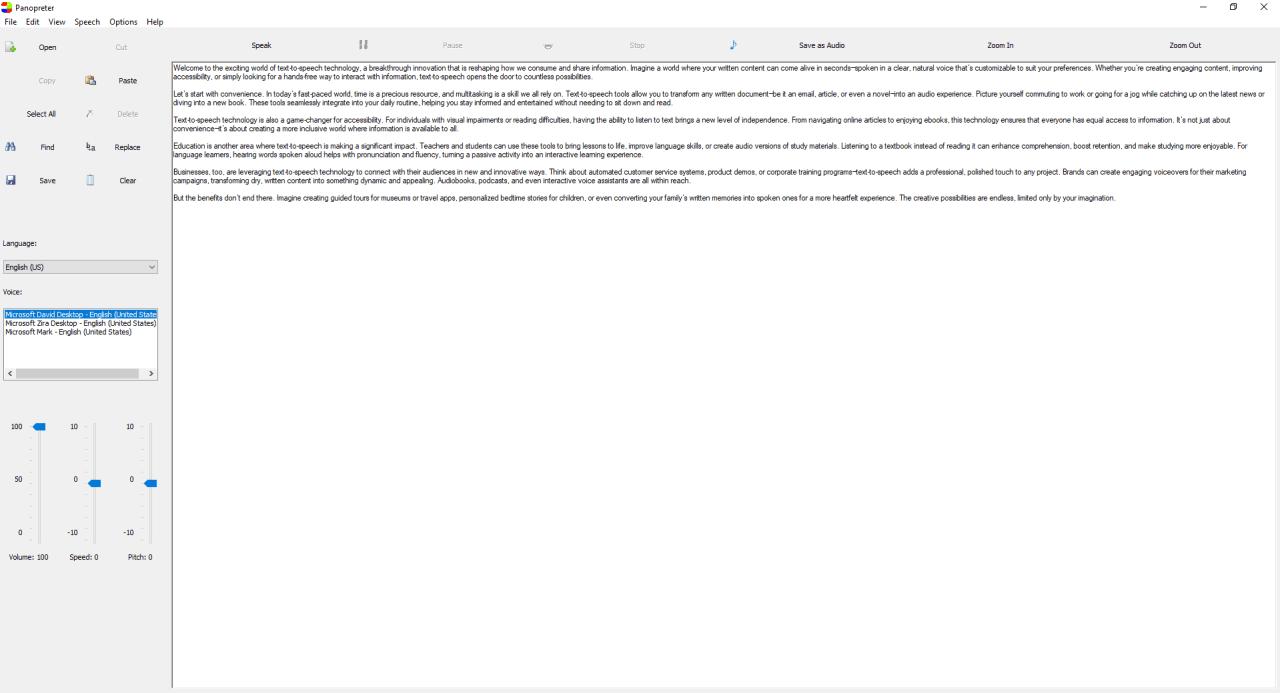Open the File menu

[11, 22]
